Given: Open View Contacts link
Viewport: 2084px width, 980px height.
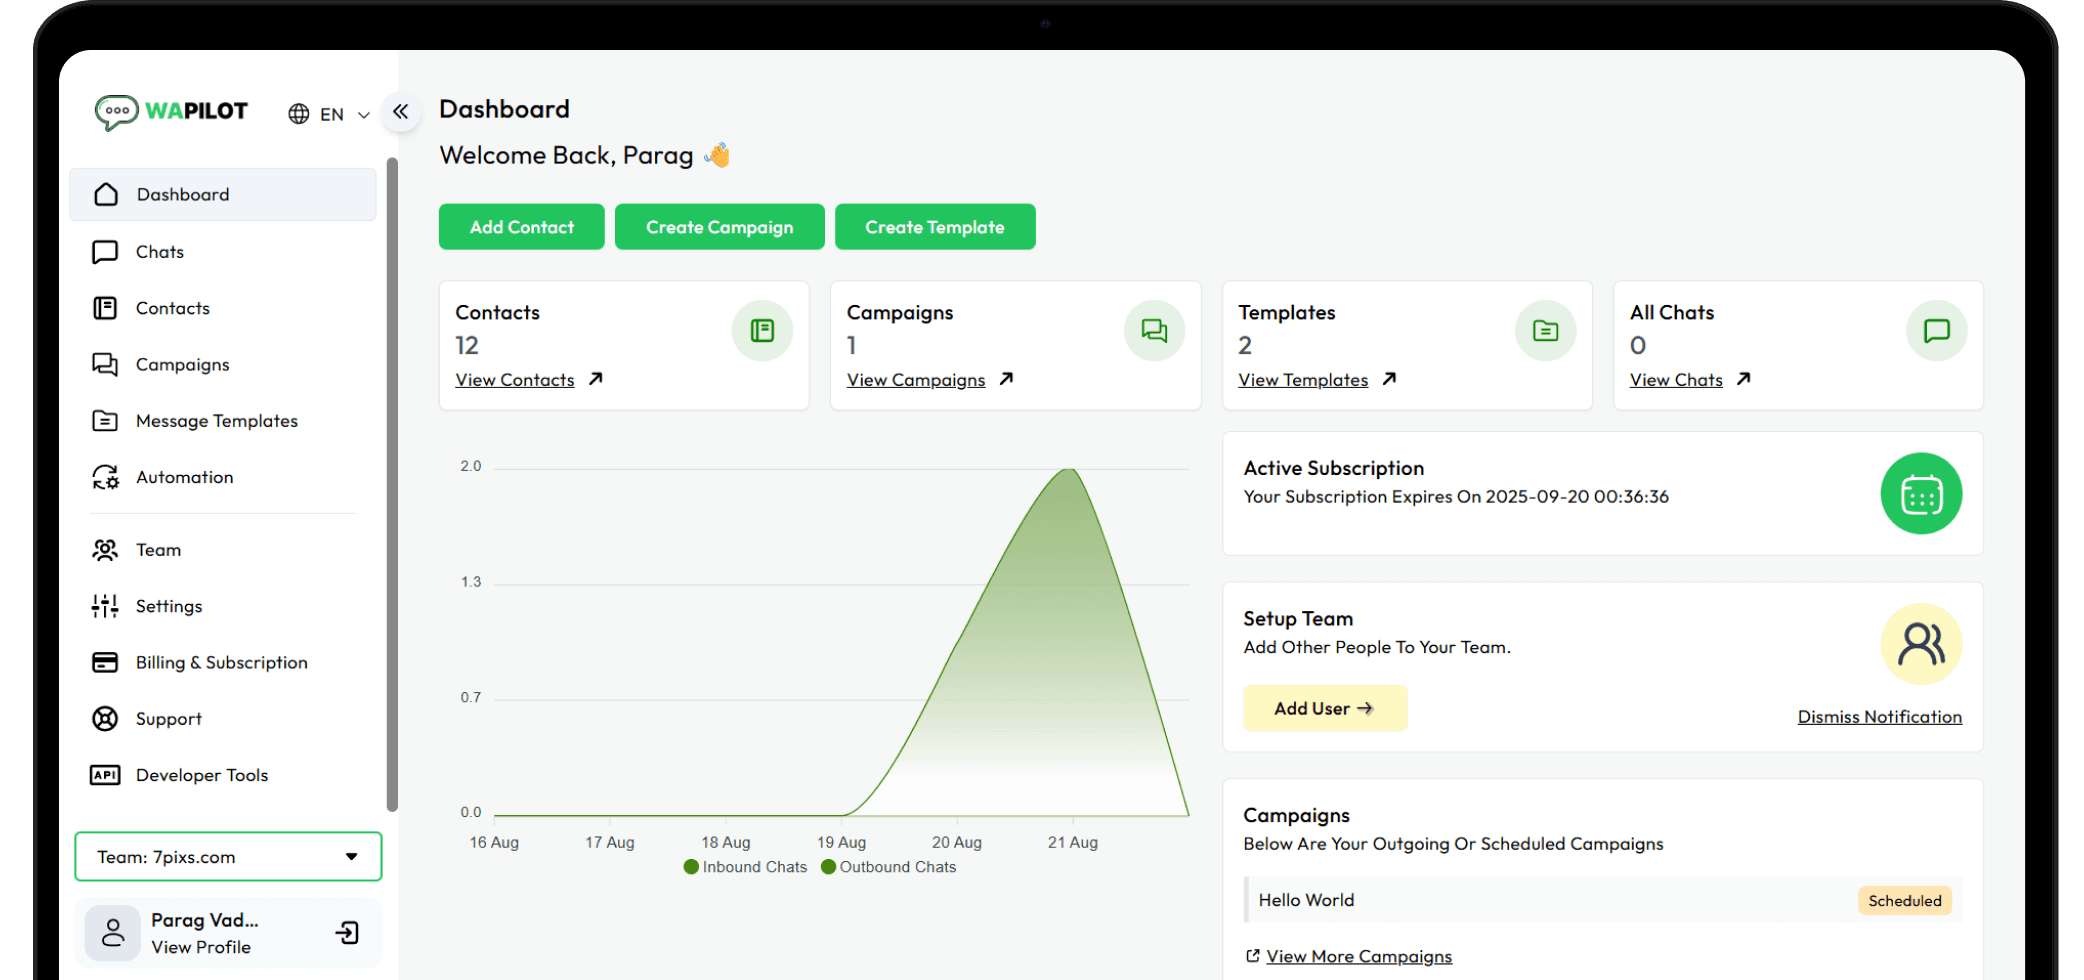Looking at the screenshot, I should coord(515,380).
